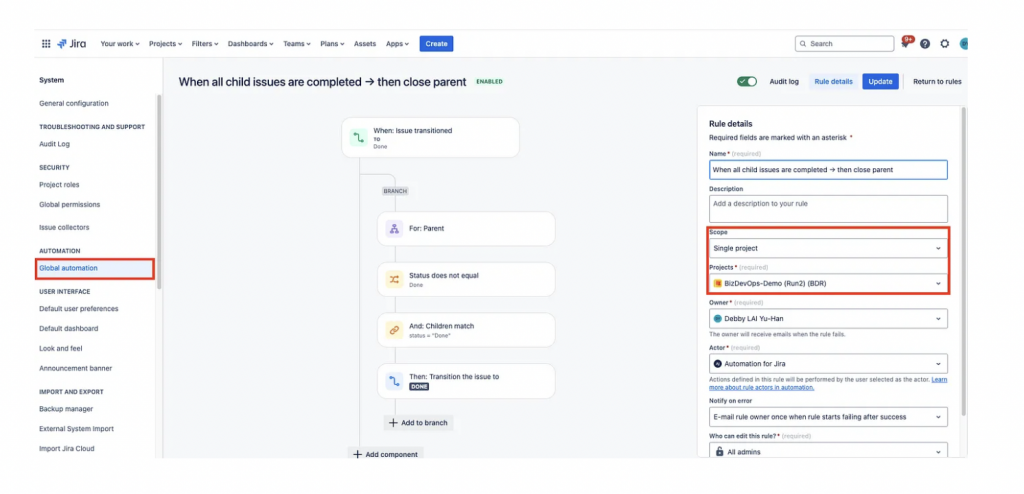Open Look and feel settings

(x=61, y=349)
